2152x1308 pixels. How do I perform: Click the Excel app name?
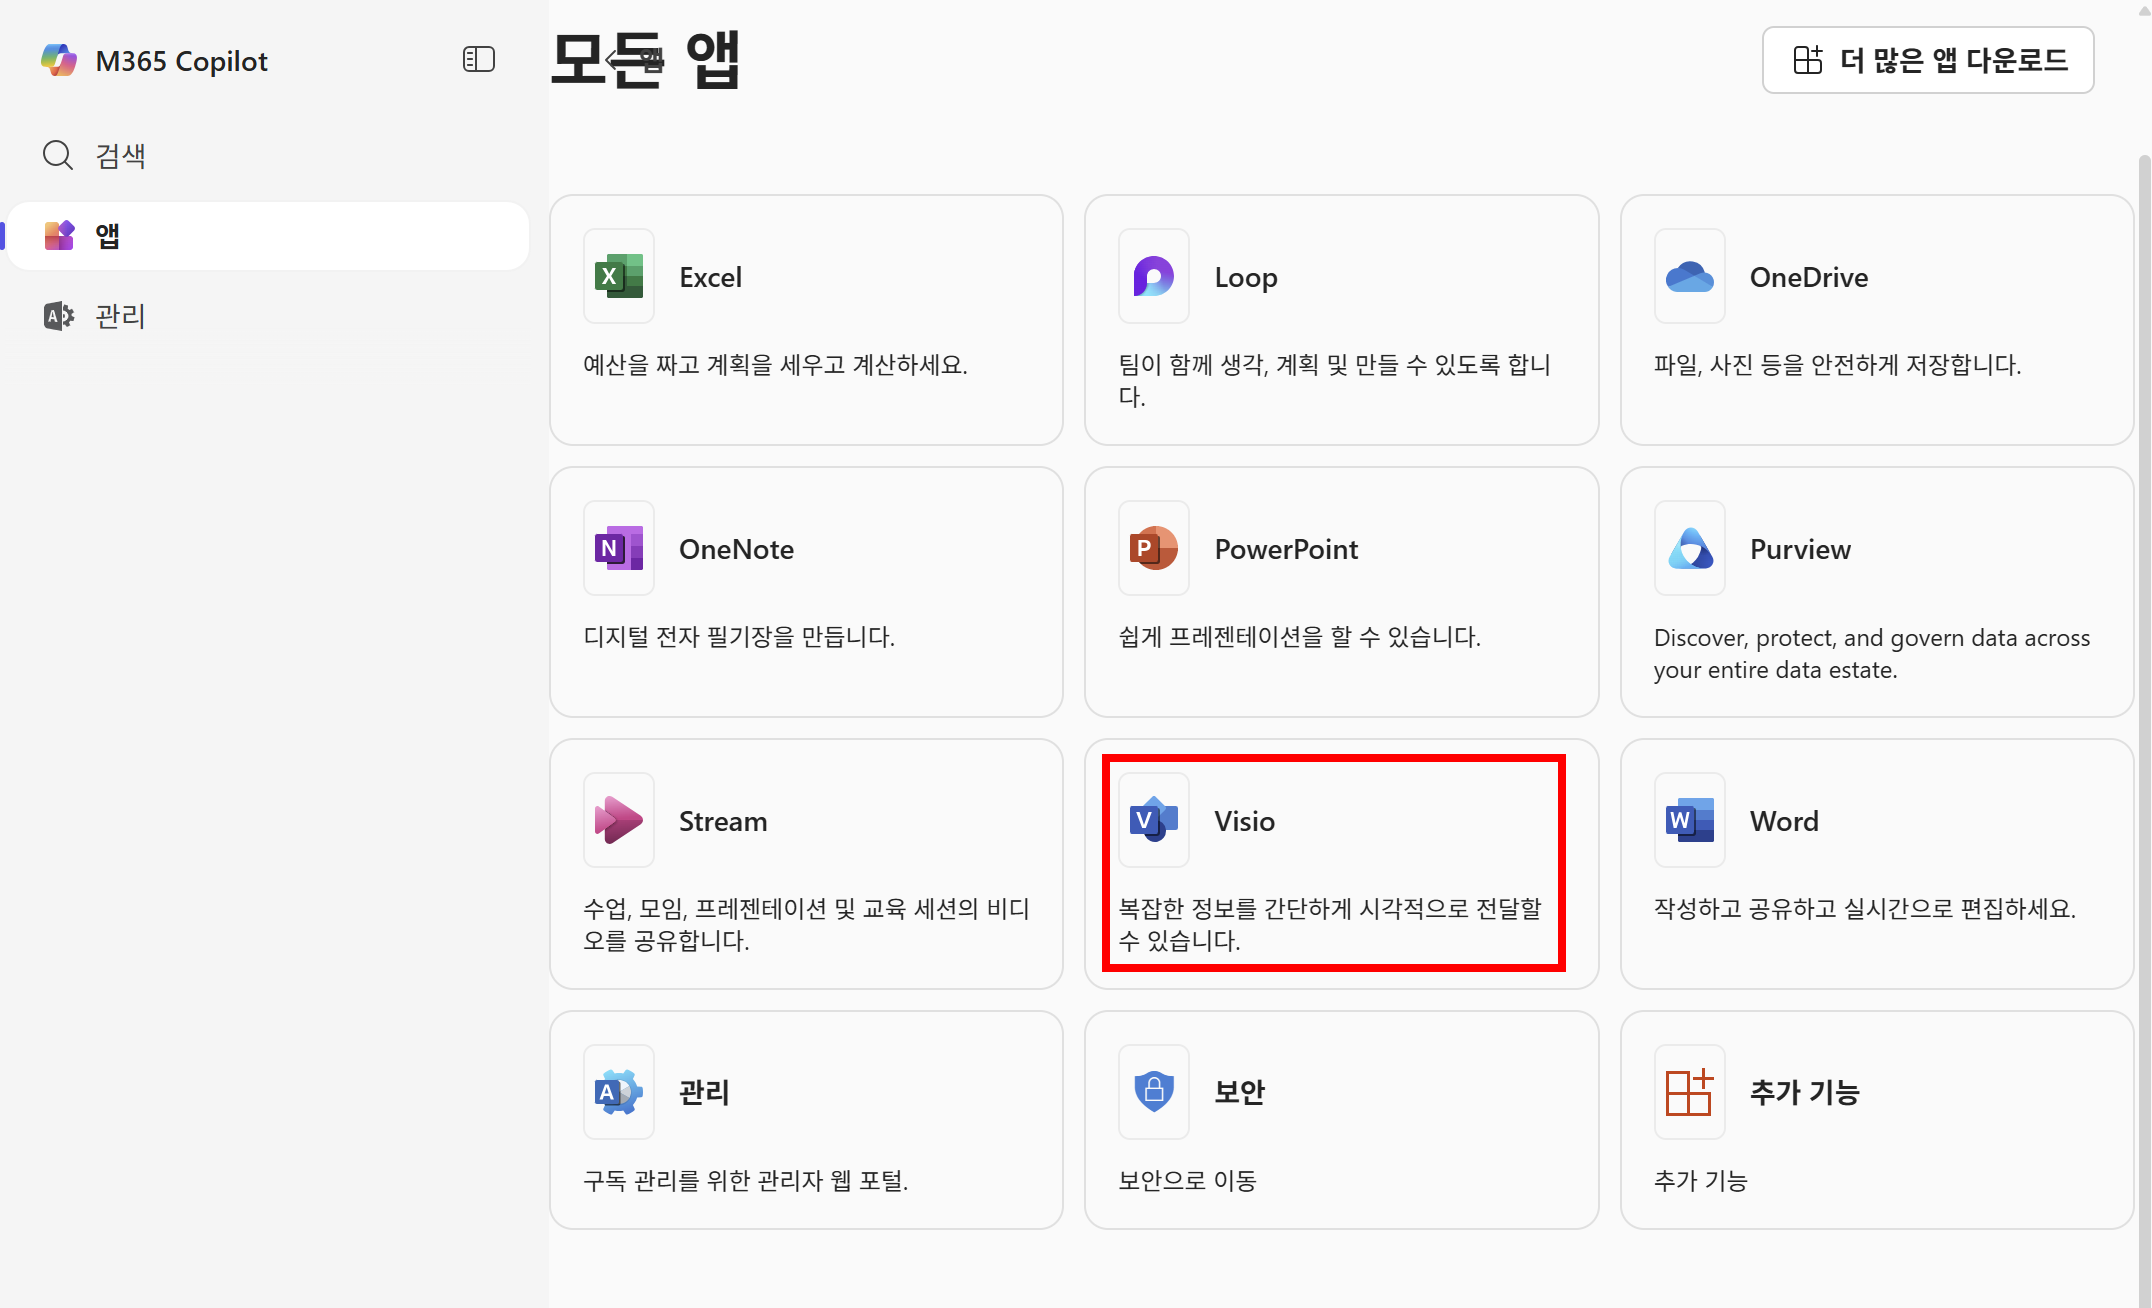[x=711, y=277]
